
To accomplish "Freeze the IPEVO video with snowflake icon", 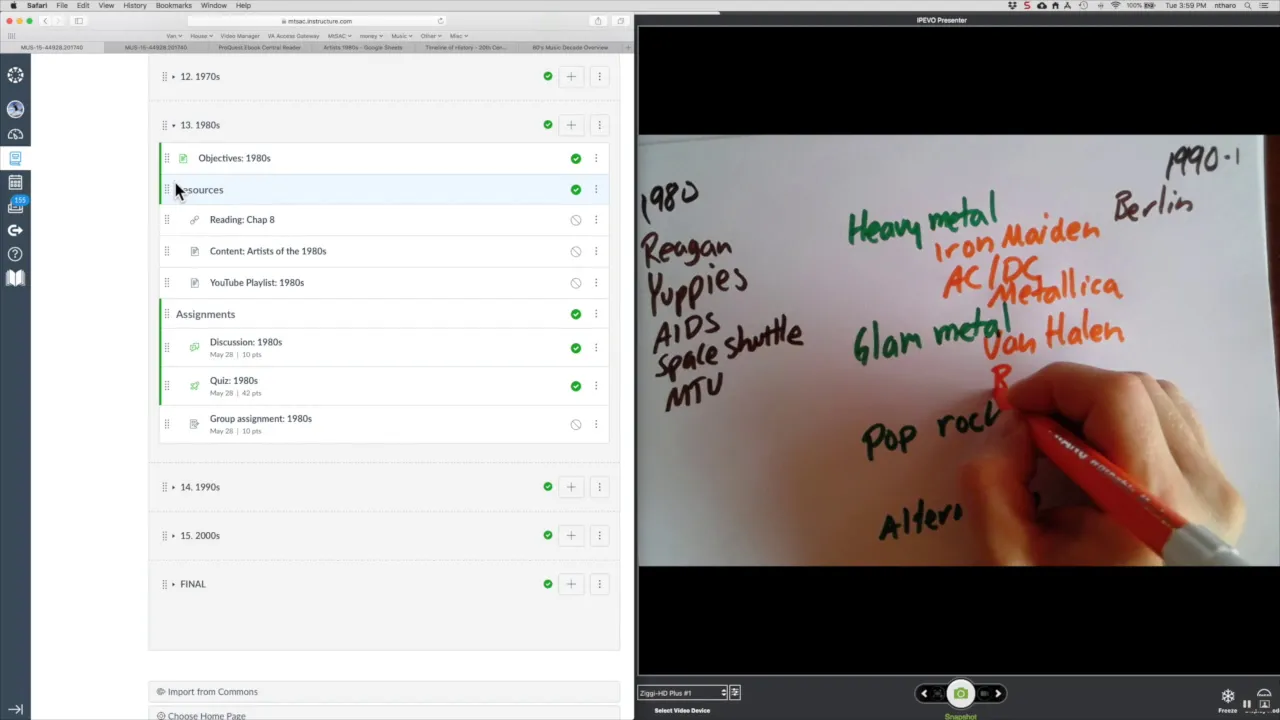I will (x=1228, y=696).
